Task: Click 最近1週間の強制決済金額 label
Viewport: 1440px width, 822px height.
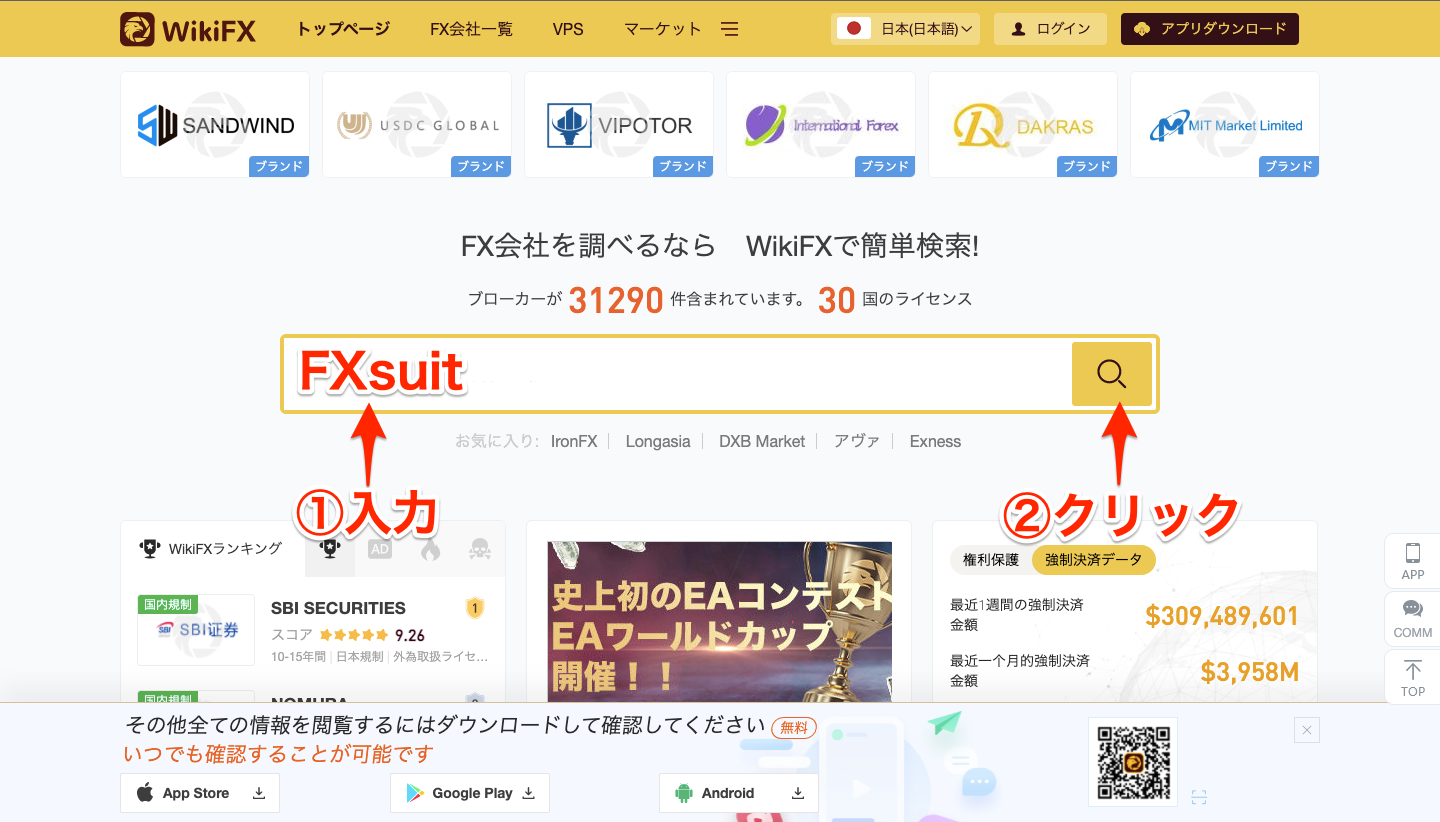Action: (1017, 615)
